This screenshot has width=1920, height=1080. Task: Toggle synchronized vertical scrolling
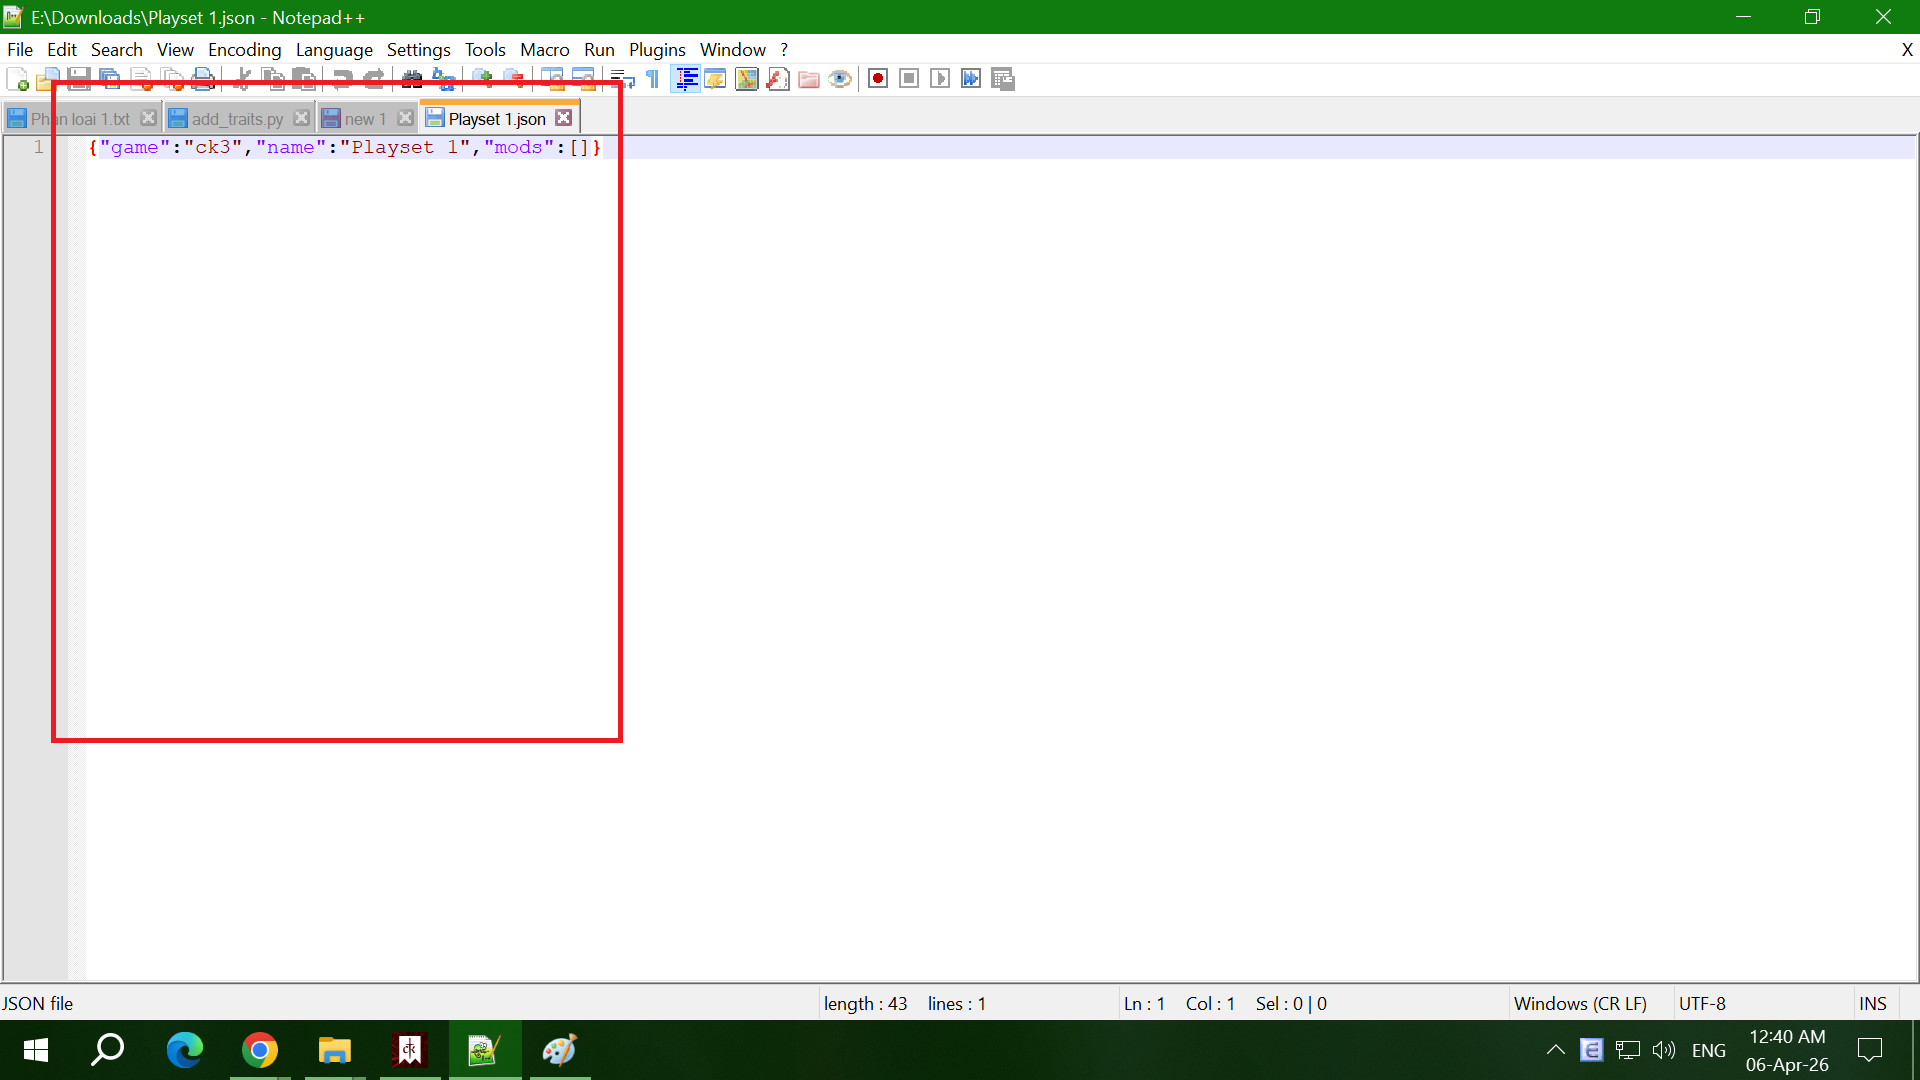[x=552, y=79]
